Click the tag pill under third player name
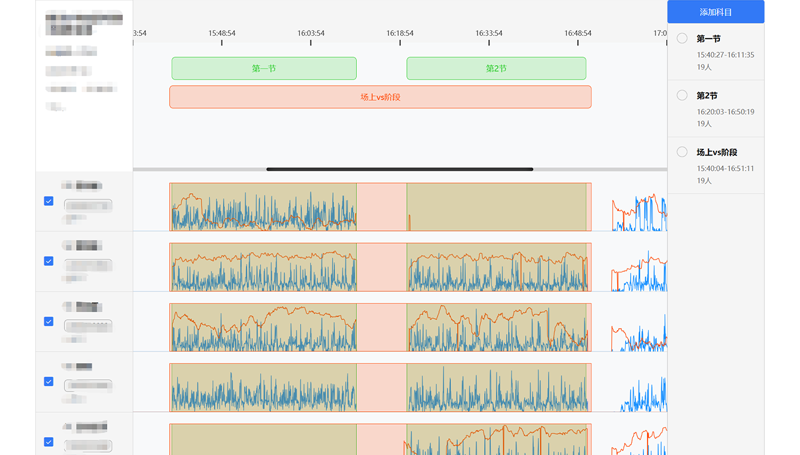This screenshot has height=455, width=800. click(x=88, y=325)
